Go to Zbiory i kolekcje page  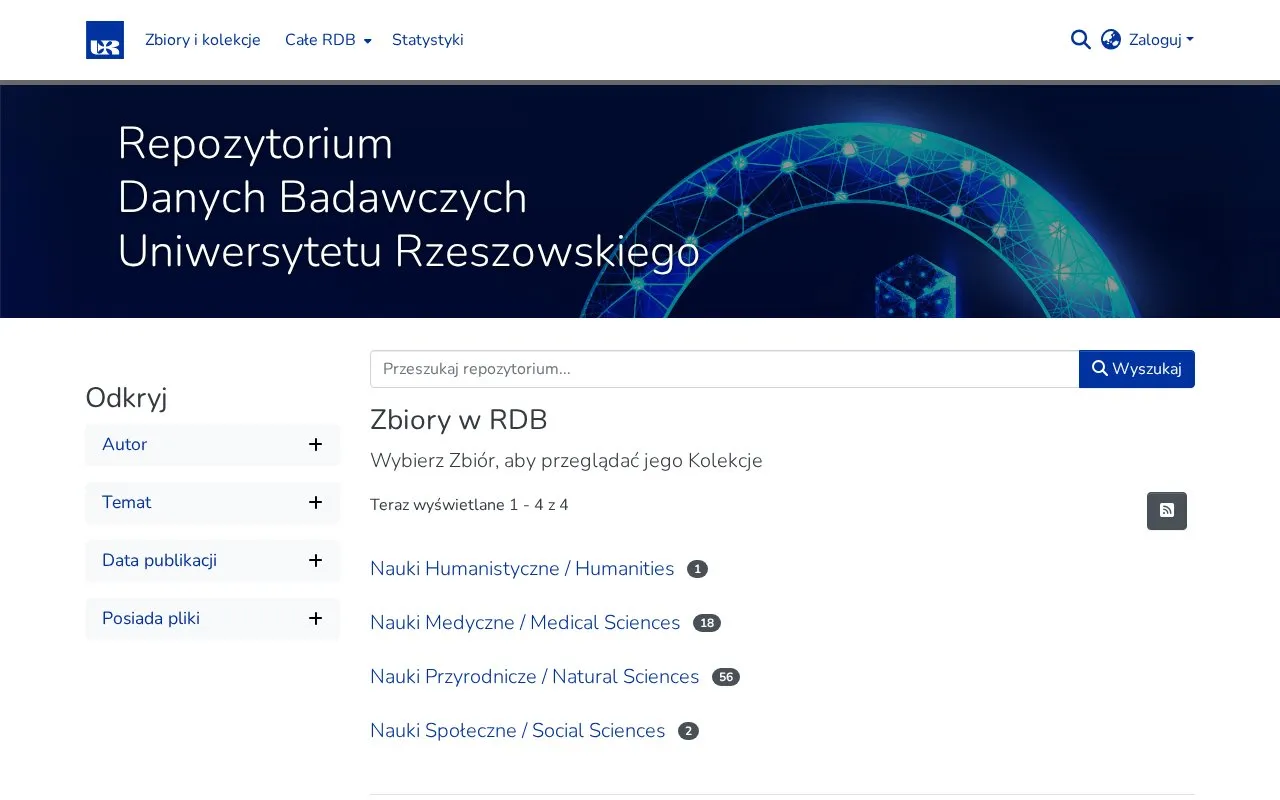[x=203, y=40]
